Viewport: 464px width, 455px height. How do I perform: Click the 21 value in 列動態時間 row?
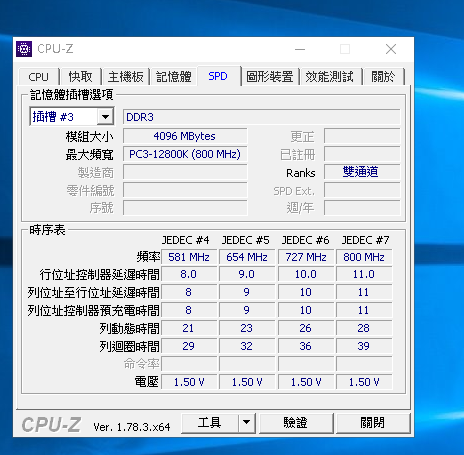189,328
